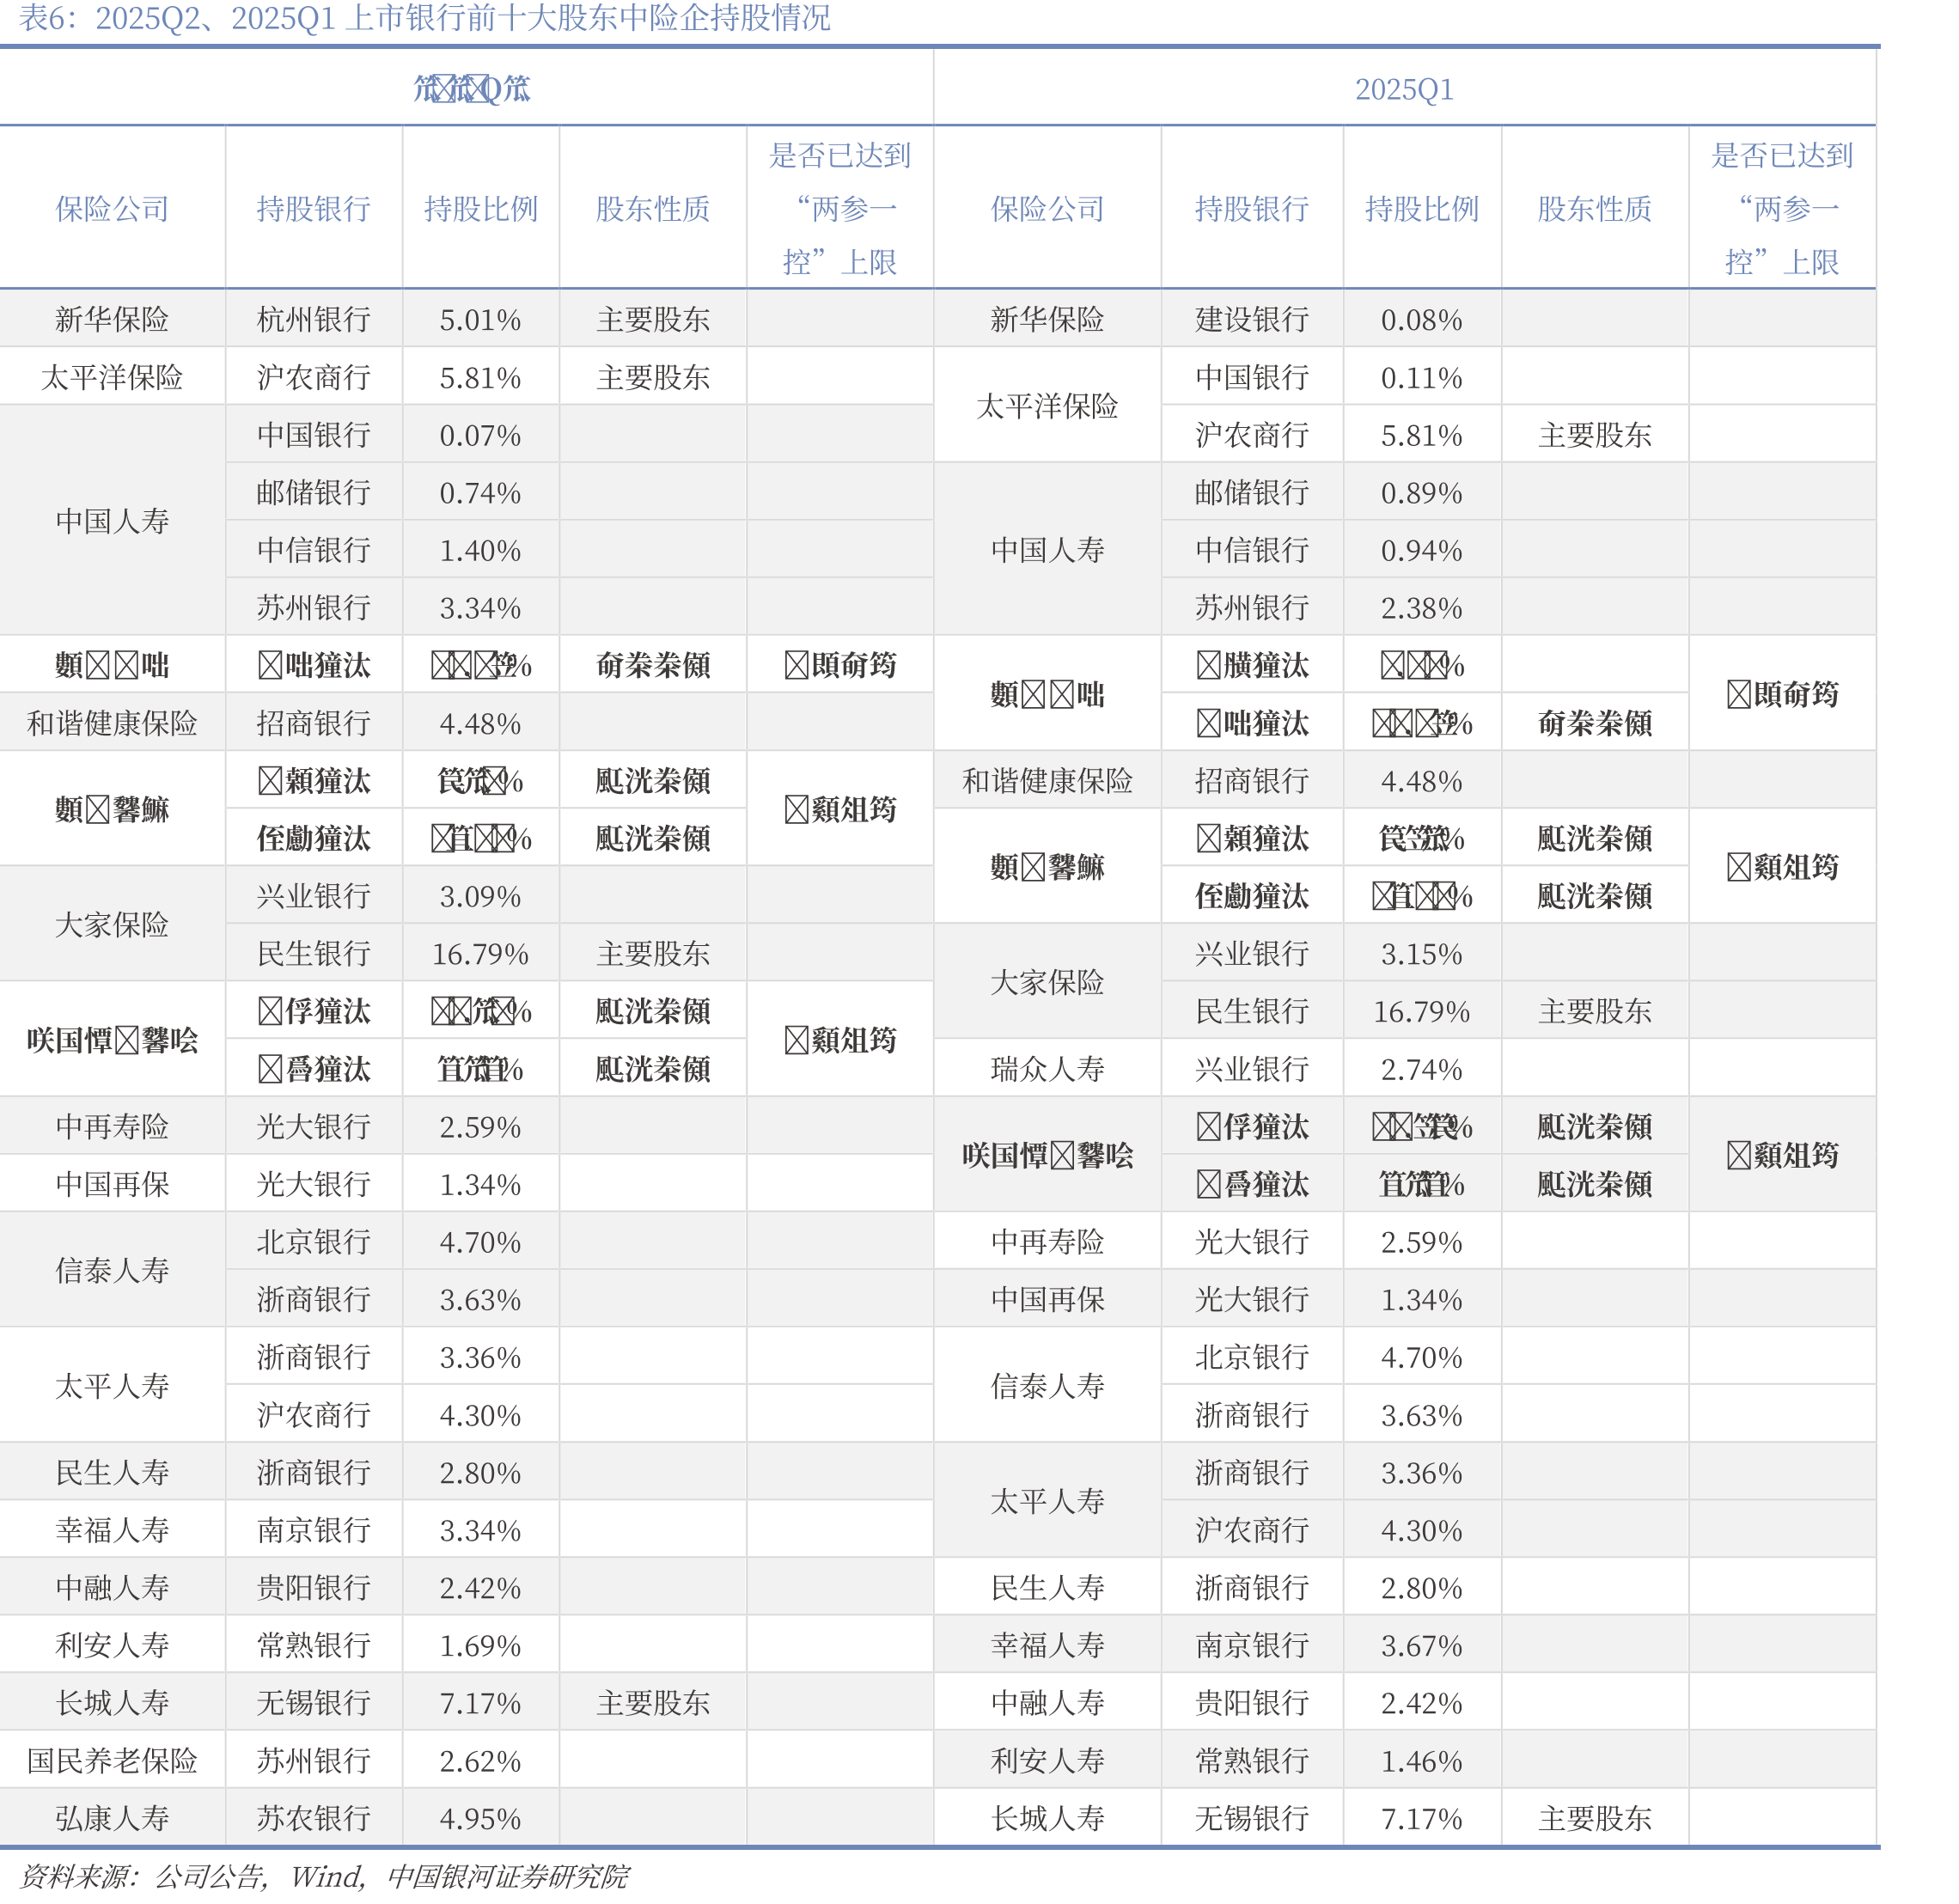Click the 1.46% value for 常熟银行
Screen dimensions: 1959x1904
pos(1422,1761)
